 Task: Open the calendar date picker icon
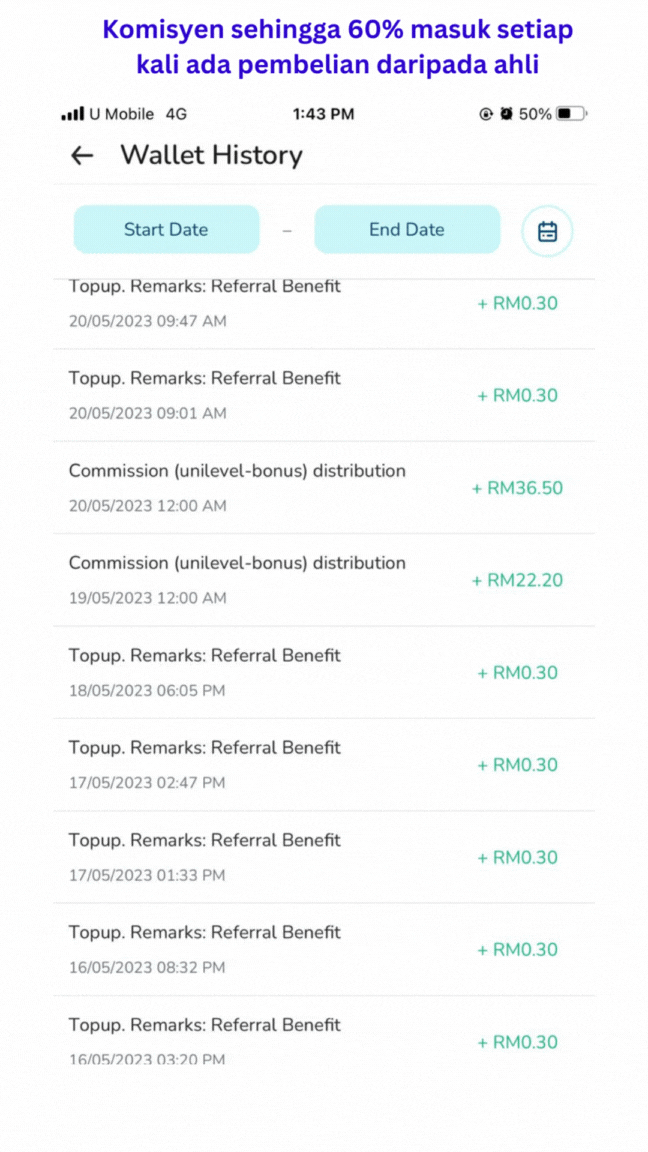547,232
